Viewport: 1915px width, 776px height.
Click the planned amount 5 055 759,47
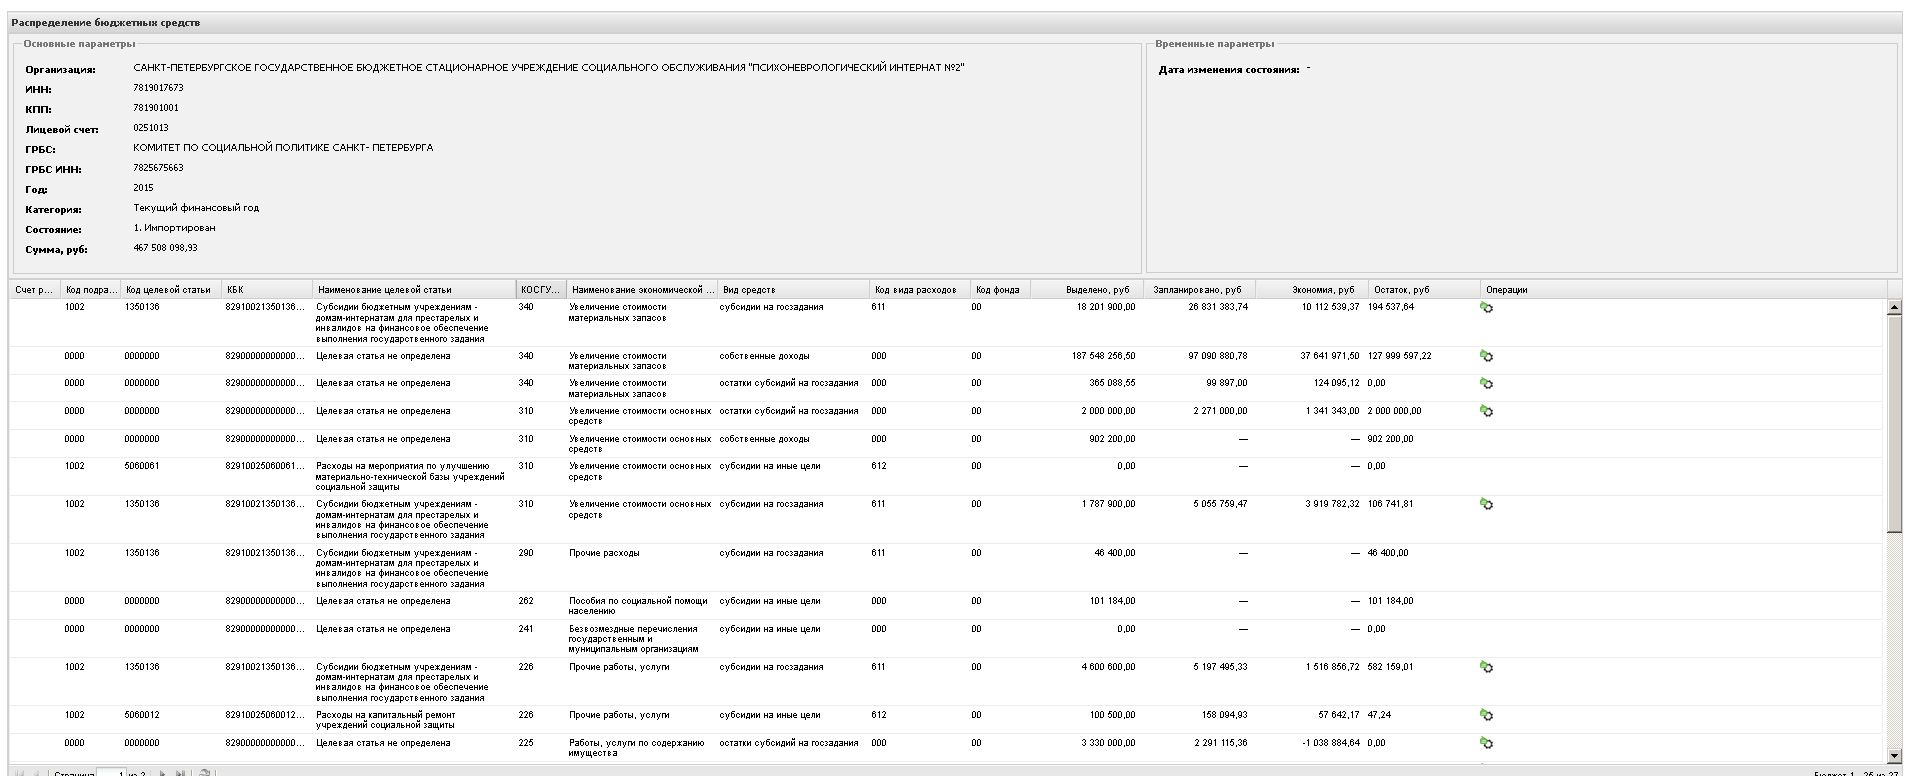(1221, 504)
